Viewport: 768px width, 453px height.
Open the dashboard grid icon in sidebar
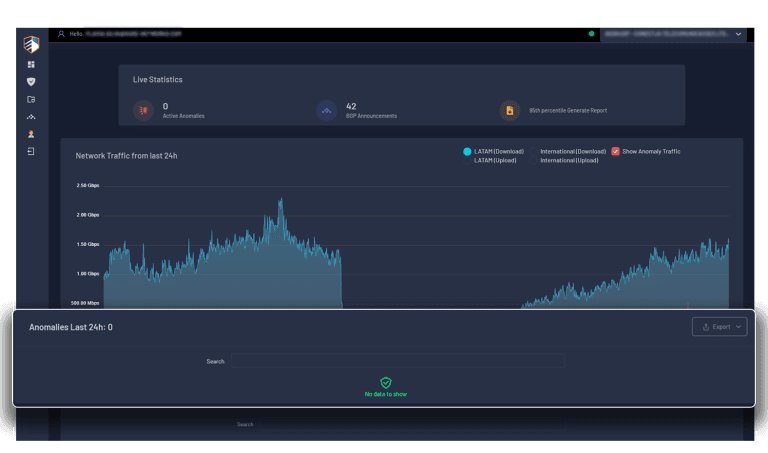pos(31,65)
